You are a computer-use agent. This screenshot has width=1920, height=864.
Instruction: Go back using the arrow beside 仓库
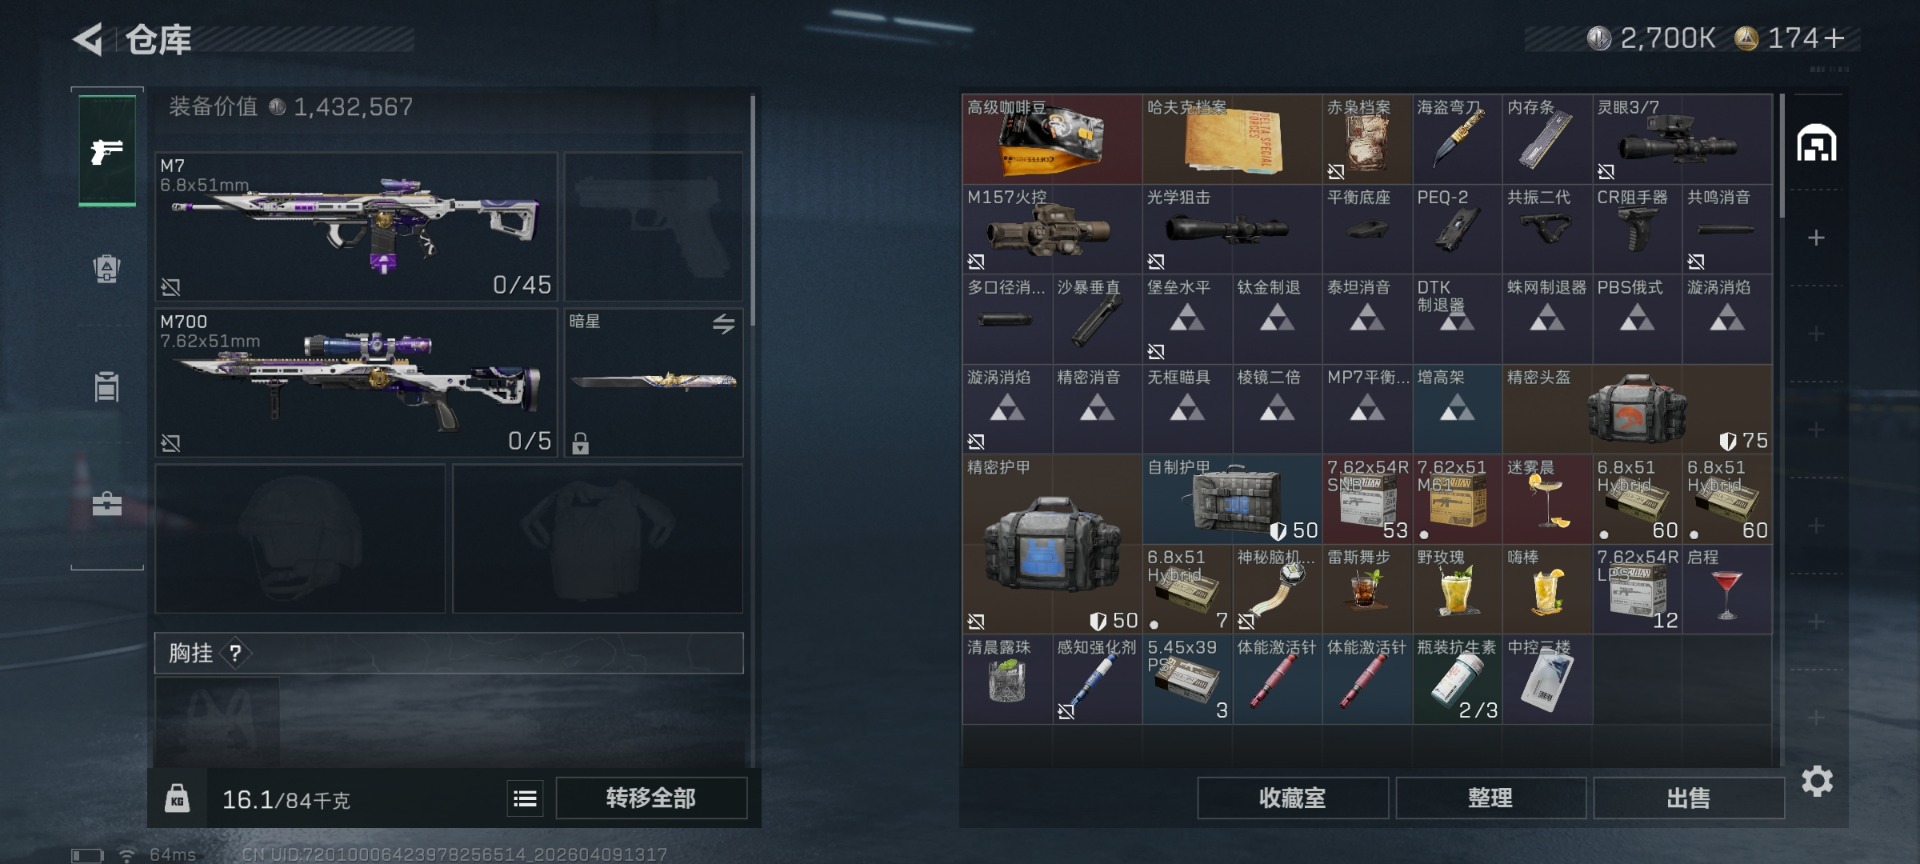(x=88, y=40)
